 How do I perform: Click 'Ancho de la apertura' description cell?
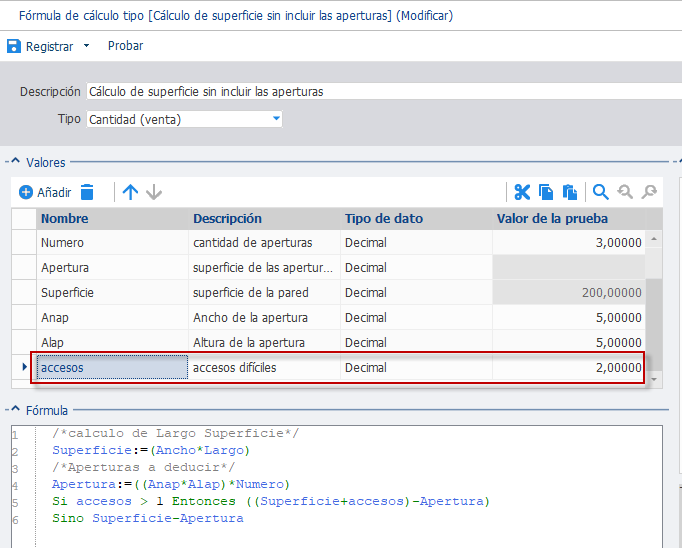pos(264,317)
